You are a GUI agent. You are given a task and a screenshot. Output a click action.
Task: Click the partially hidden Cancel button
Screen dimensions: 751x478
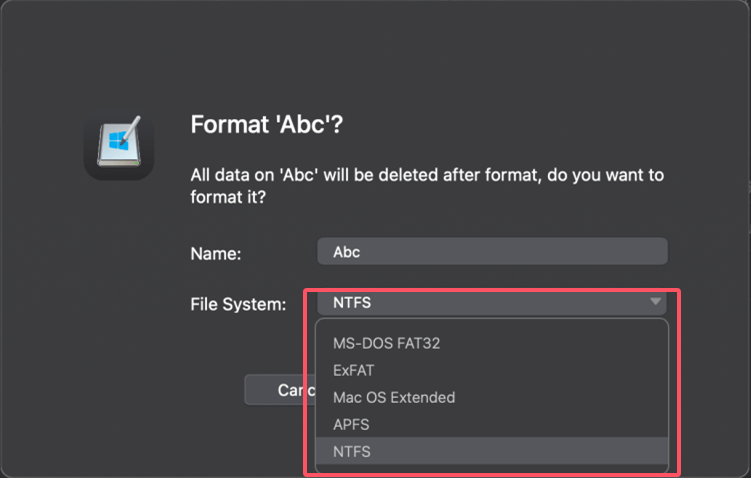(280, 390)
